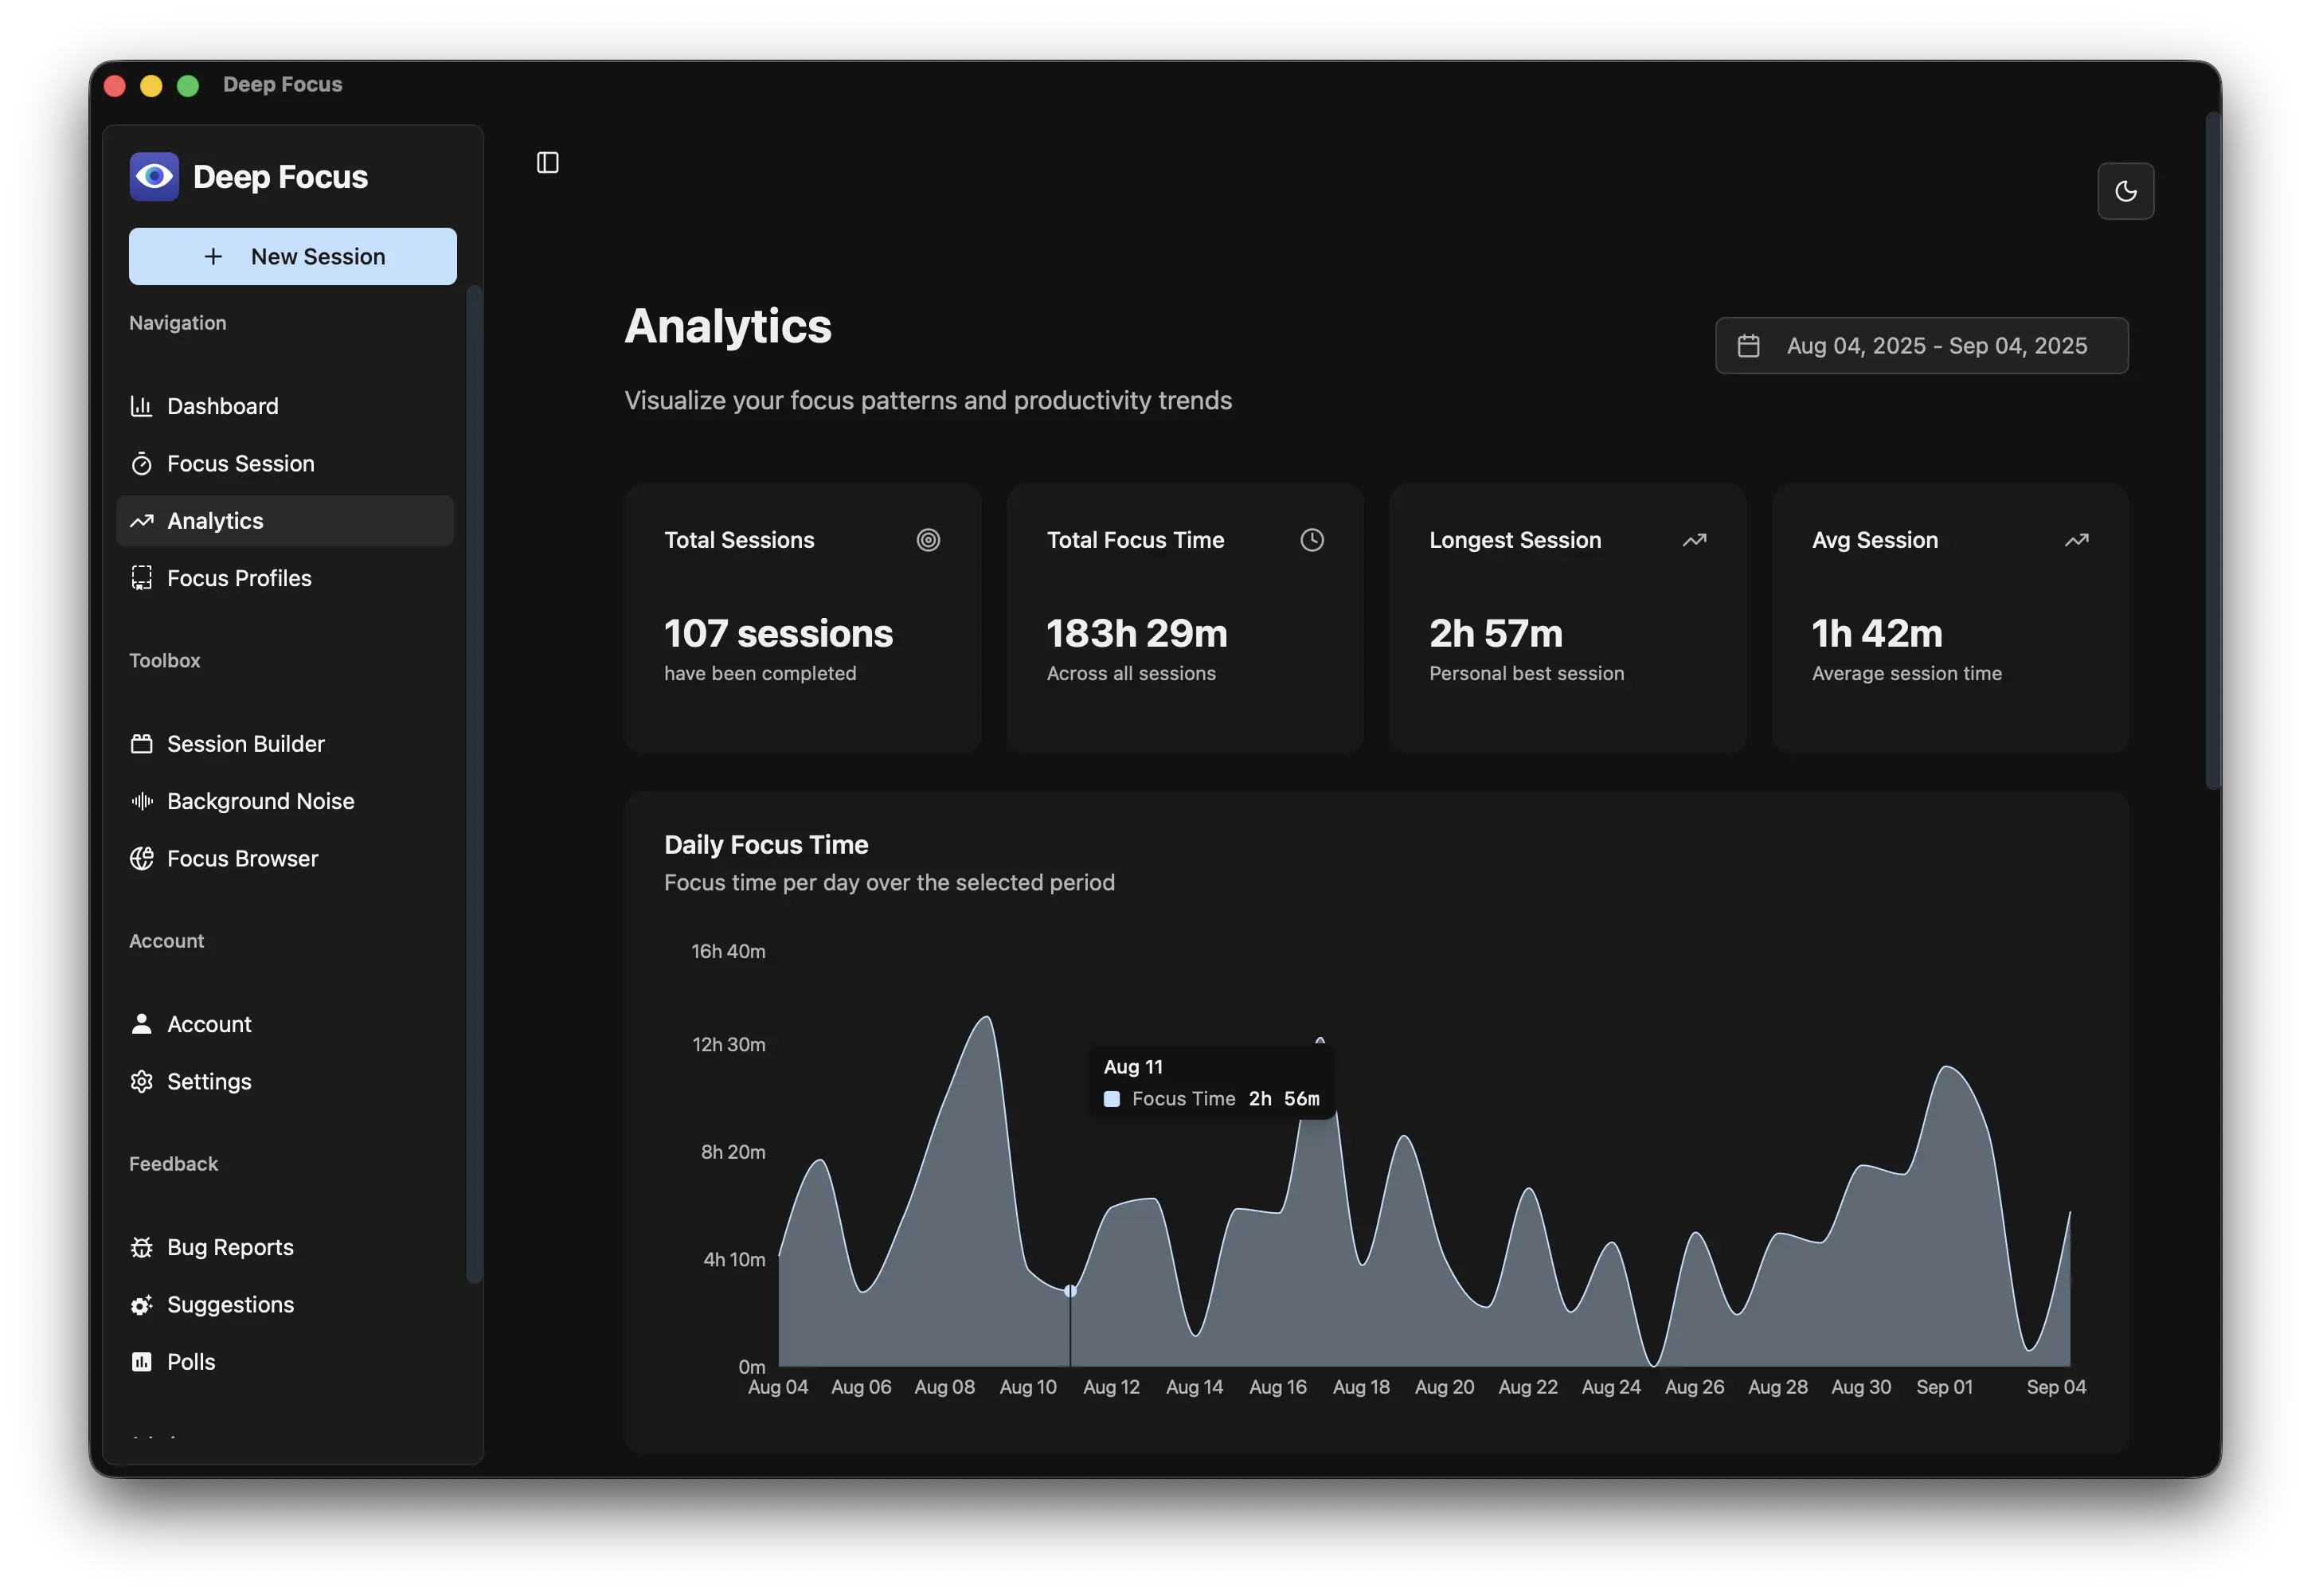Toggle the sidebar panel icon
2311x1596 pixels.
pyautogui.click(x=548, y=162)
